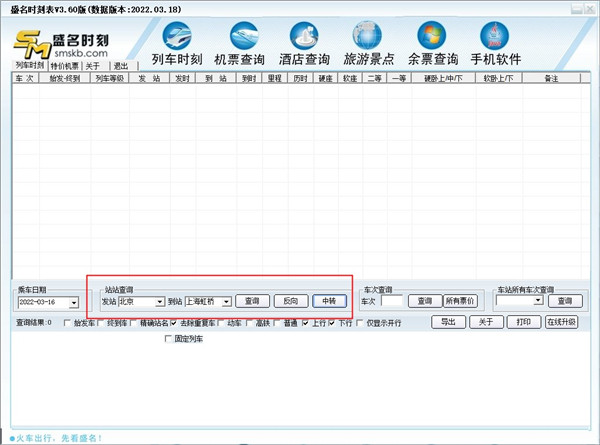Uncheck the 去除重复车 checkbox
This screenshot has height=445, width=600.
173,323
